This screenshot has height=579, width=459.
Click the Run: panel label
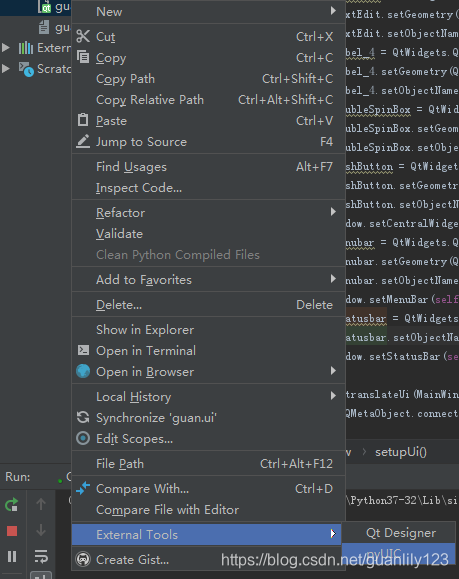pos(18,477)
